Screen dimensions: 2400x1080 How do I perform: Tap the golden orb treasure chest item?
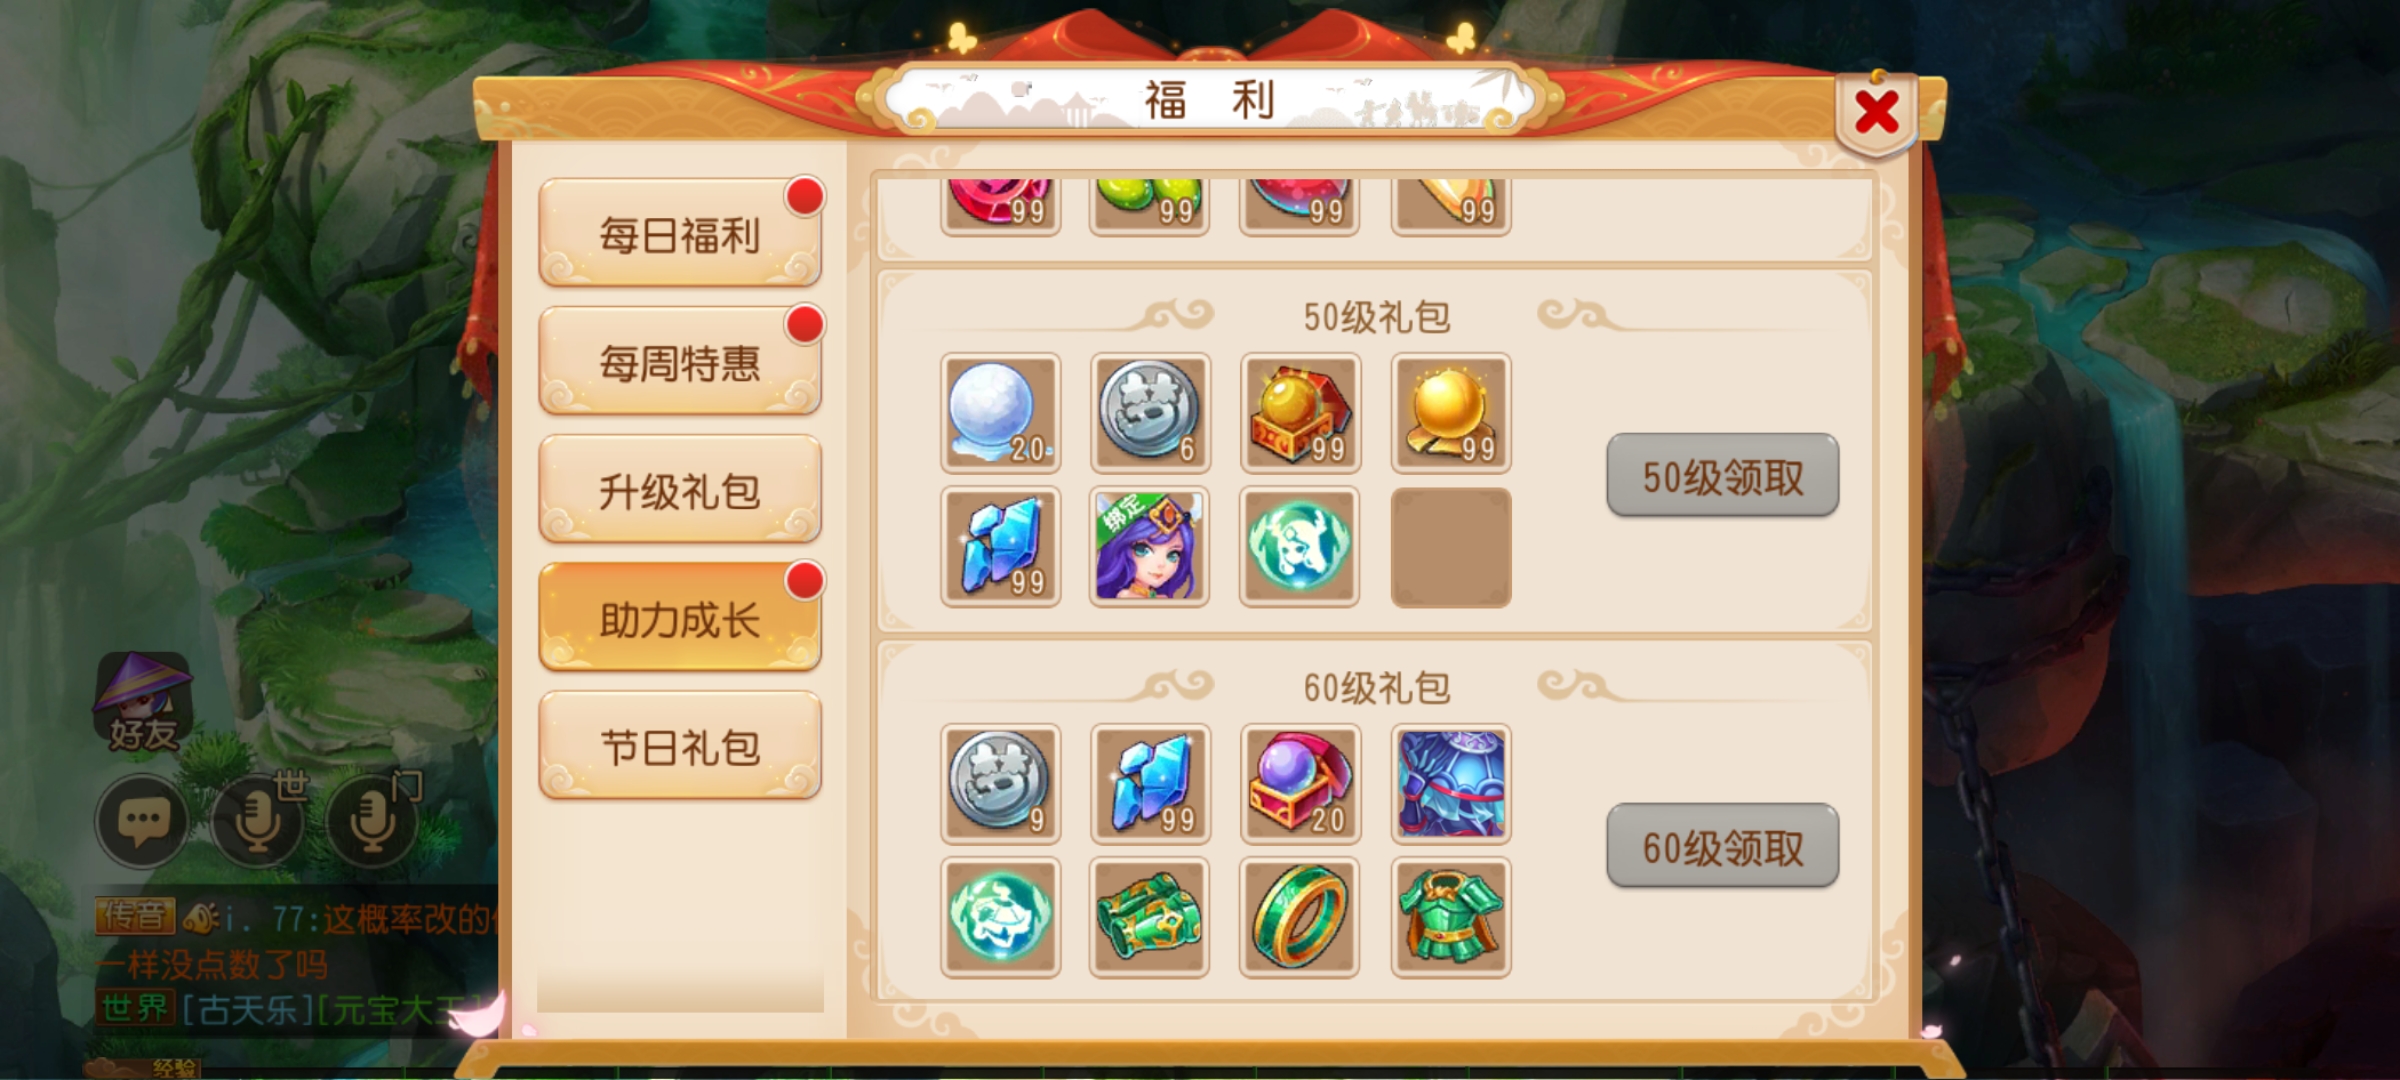[x=1300, y=413]
